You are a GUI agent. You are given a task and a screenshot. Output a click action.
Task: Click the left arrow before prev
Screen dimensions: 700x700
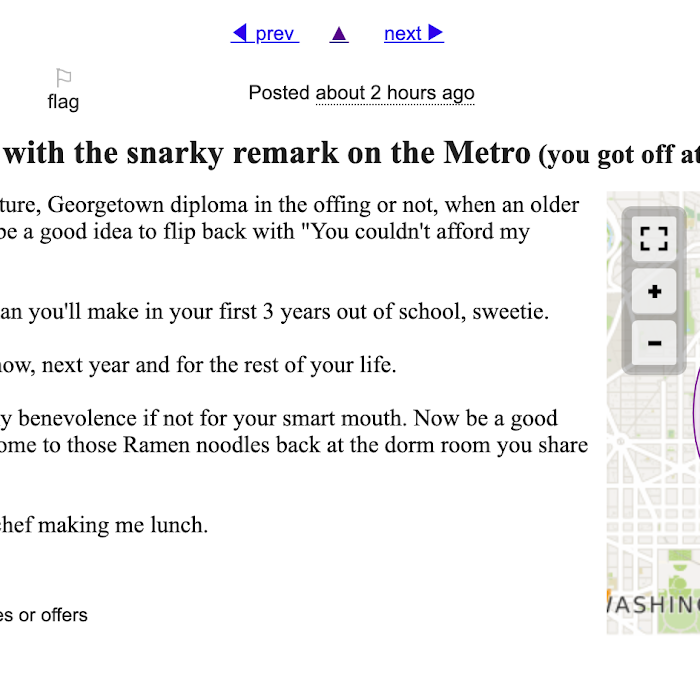pos(240,33)
